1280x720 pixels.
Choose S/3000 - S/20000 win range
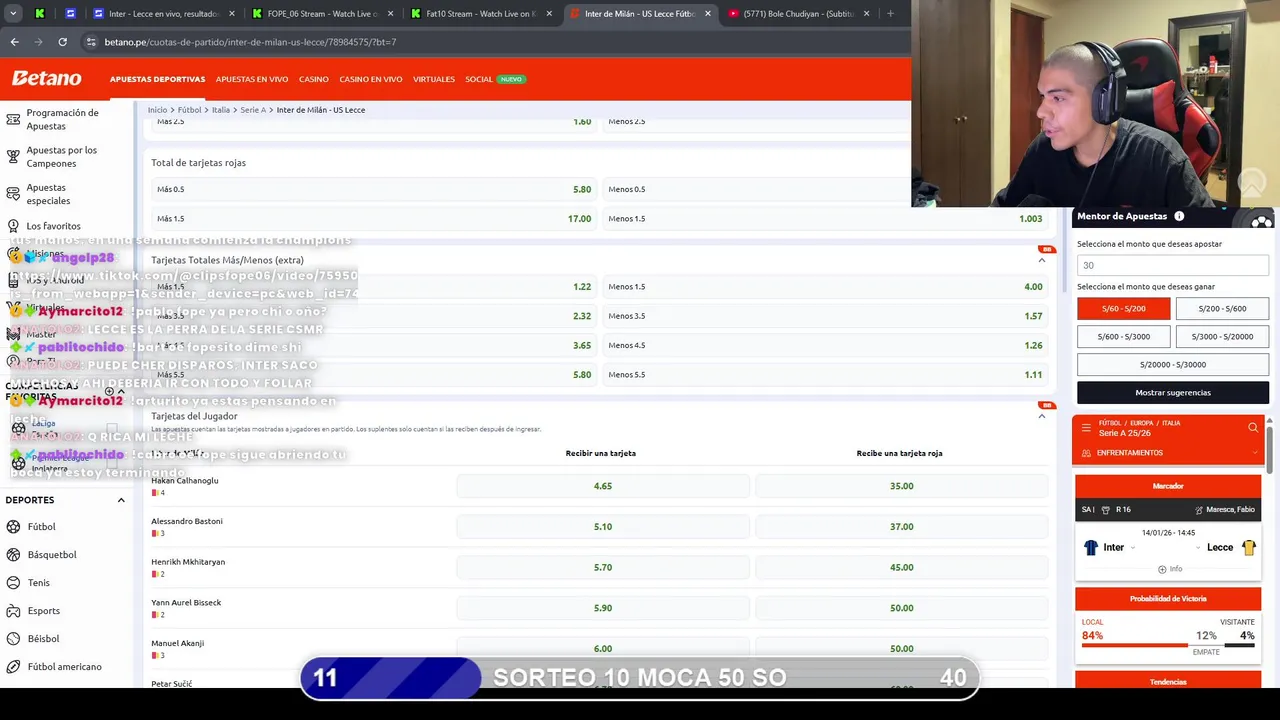(1222, 337)
